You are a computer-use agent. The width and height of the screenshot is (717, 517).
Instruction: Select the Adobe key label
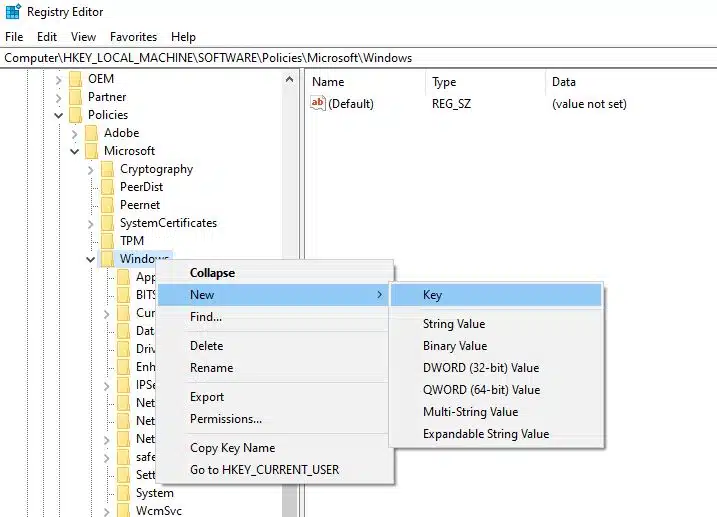[121, 133]
